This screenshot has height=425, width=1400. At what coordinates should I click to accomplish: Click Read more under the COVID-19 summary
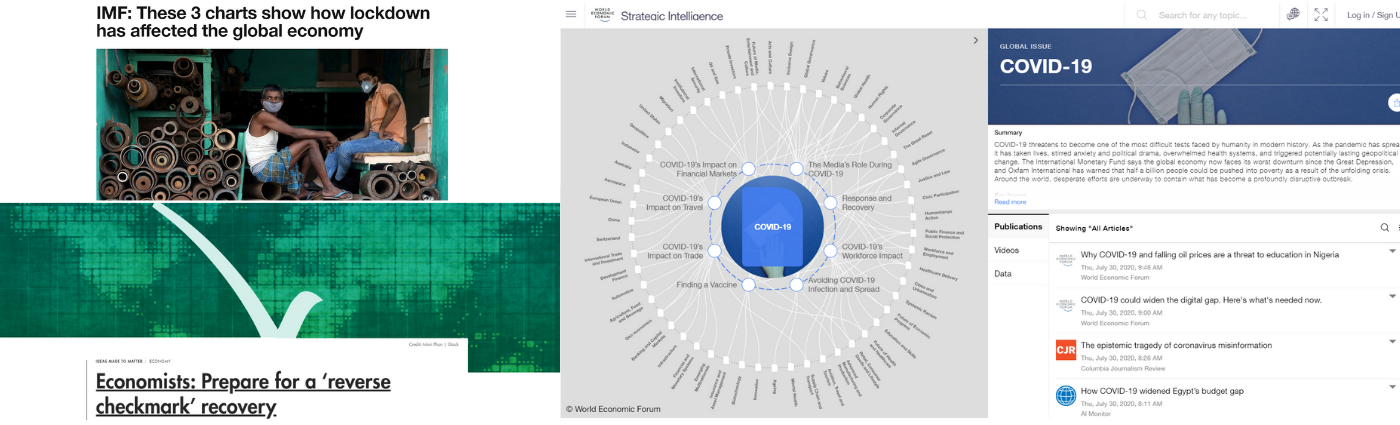(x=1010, y=202)
